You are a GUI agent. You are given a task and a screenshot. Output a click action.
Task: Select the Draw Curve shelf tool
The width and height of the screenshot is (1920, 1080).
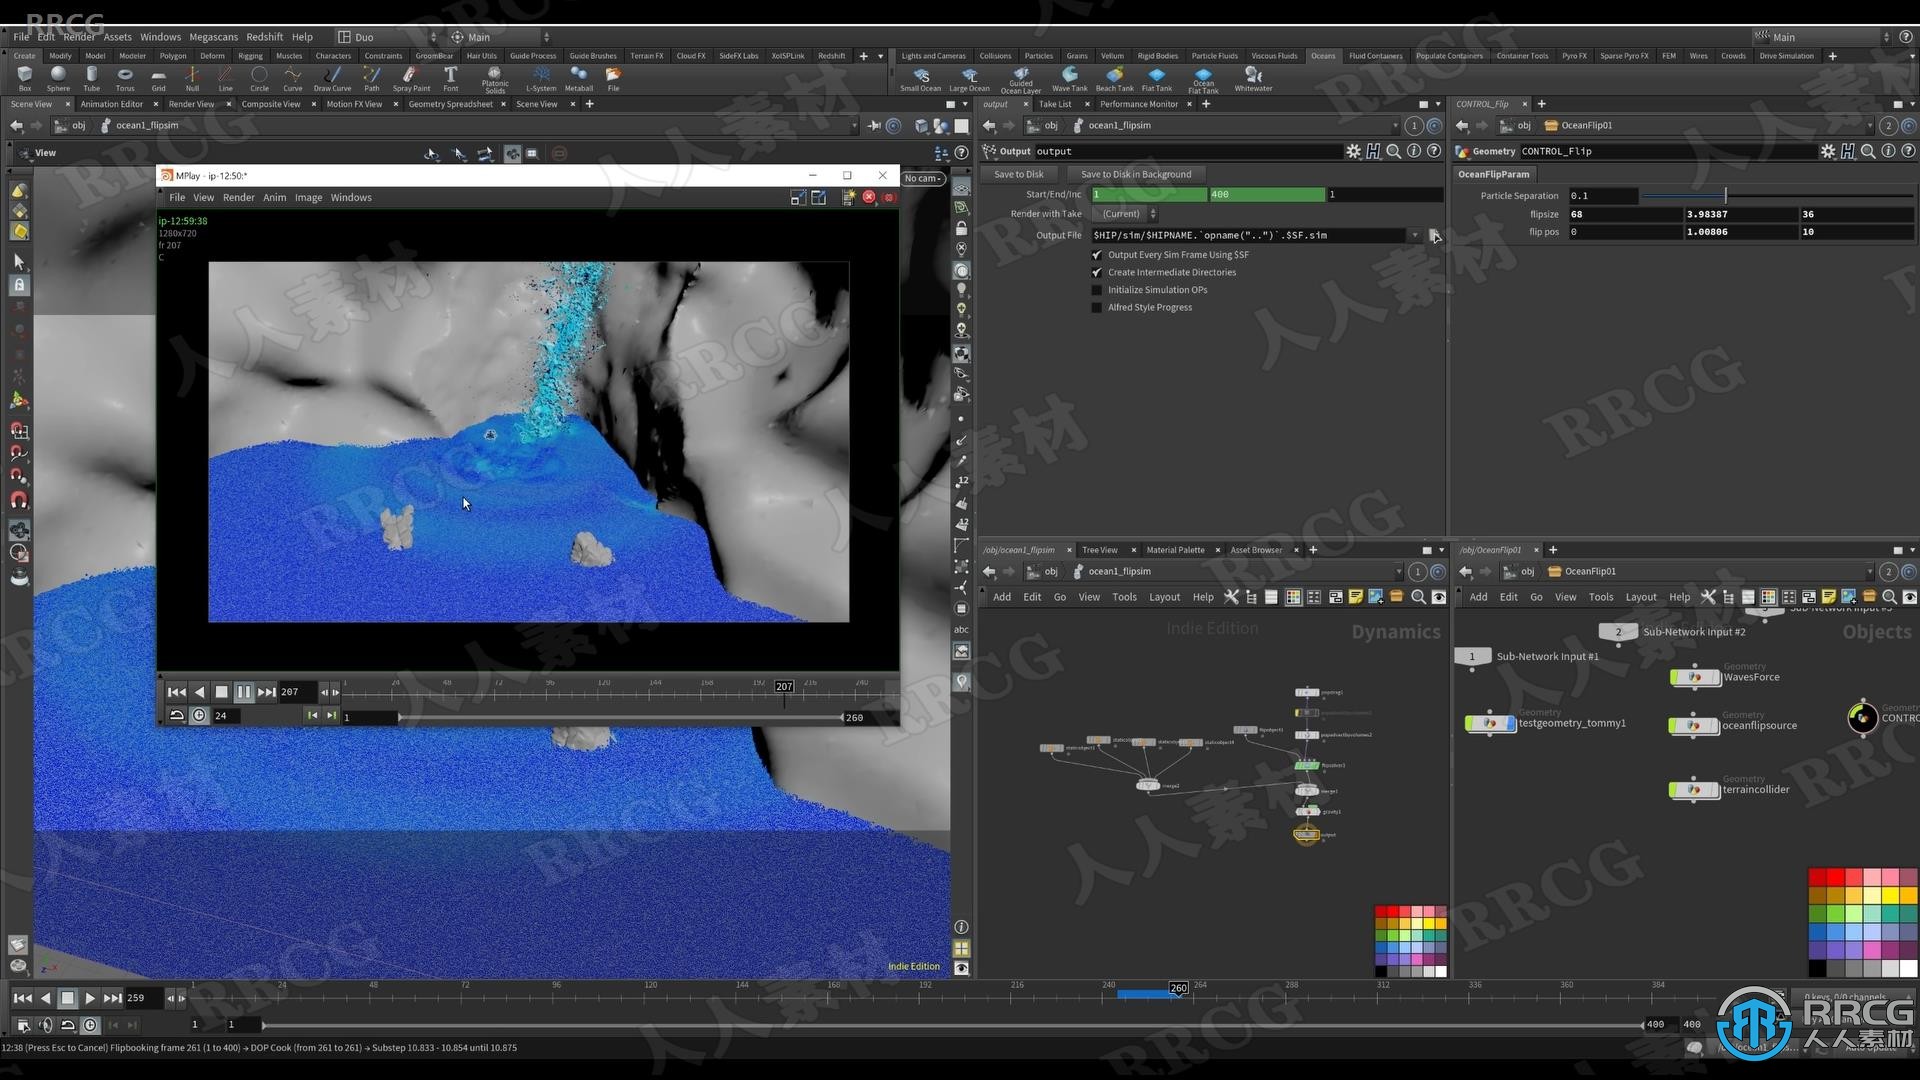pos(332,78)
